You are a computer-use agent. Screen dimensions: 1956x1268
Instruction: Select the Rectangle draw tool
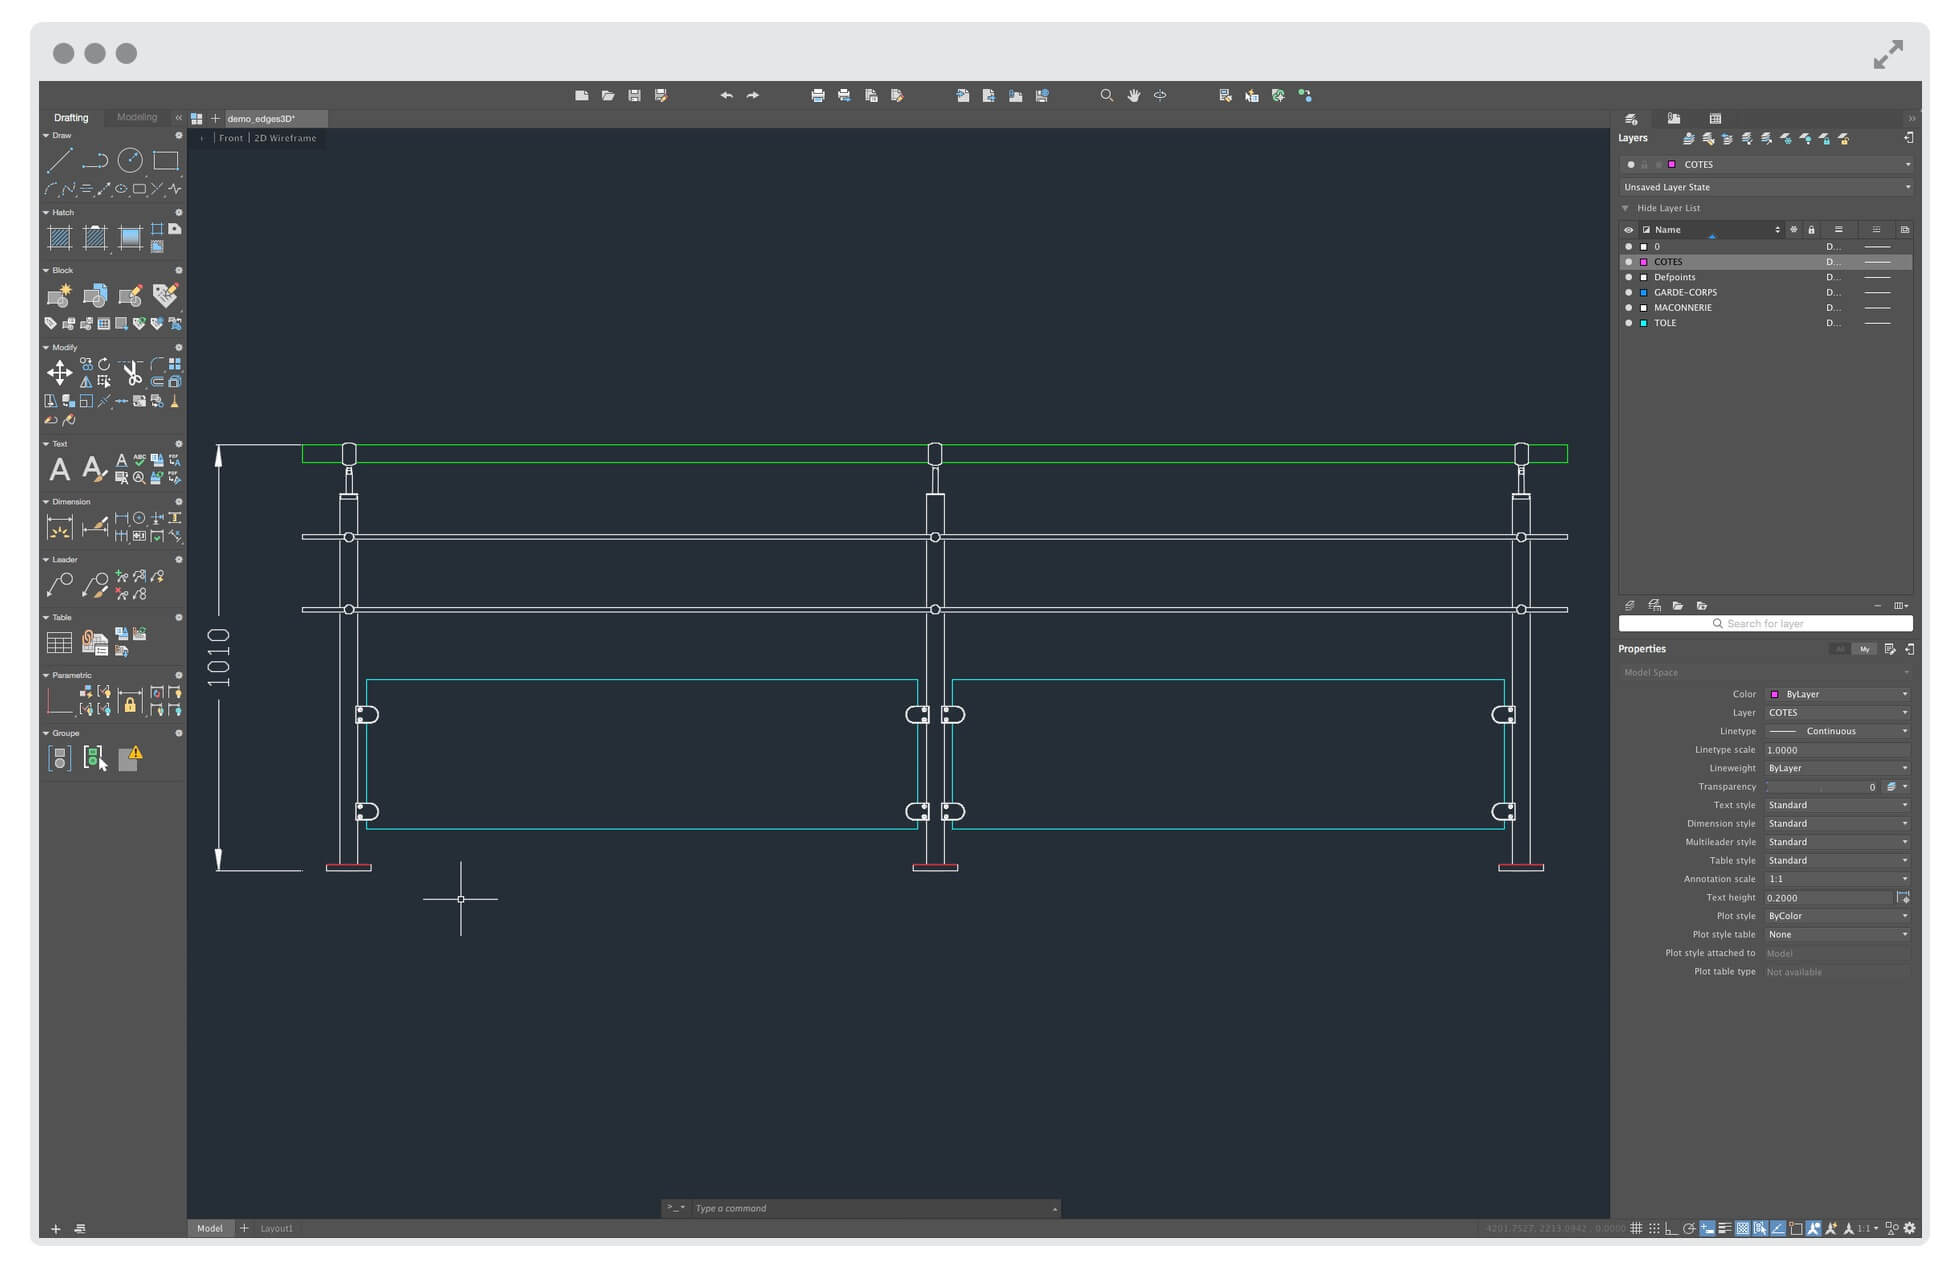click(166, 160)
